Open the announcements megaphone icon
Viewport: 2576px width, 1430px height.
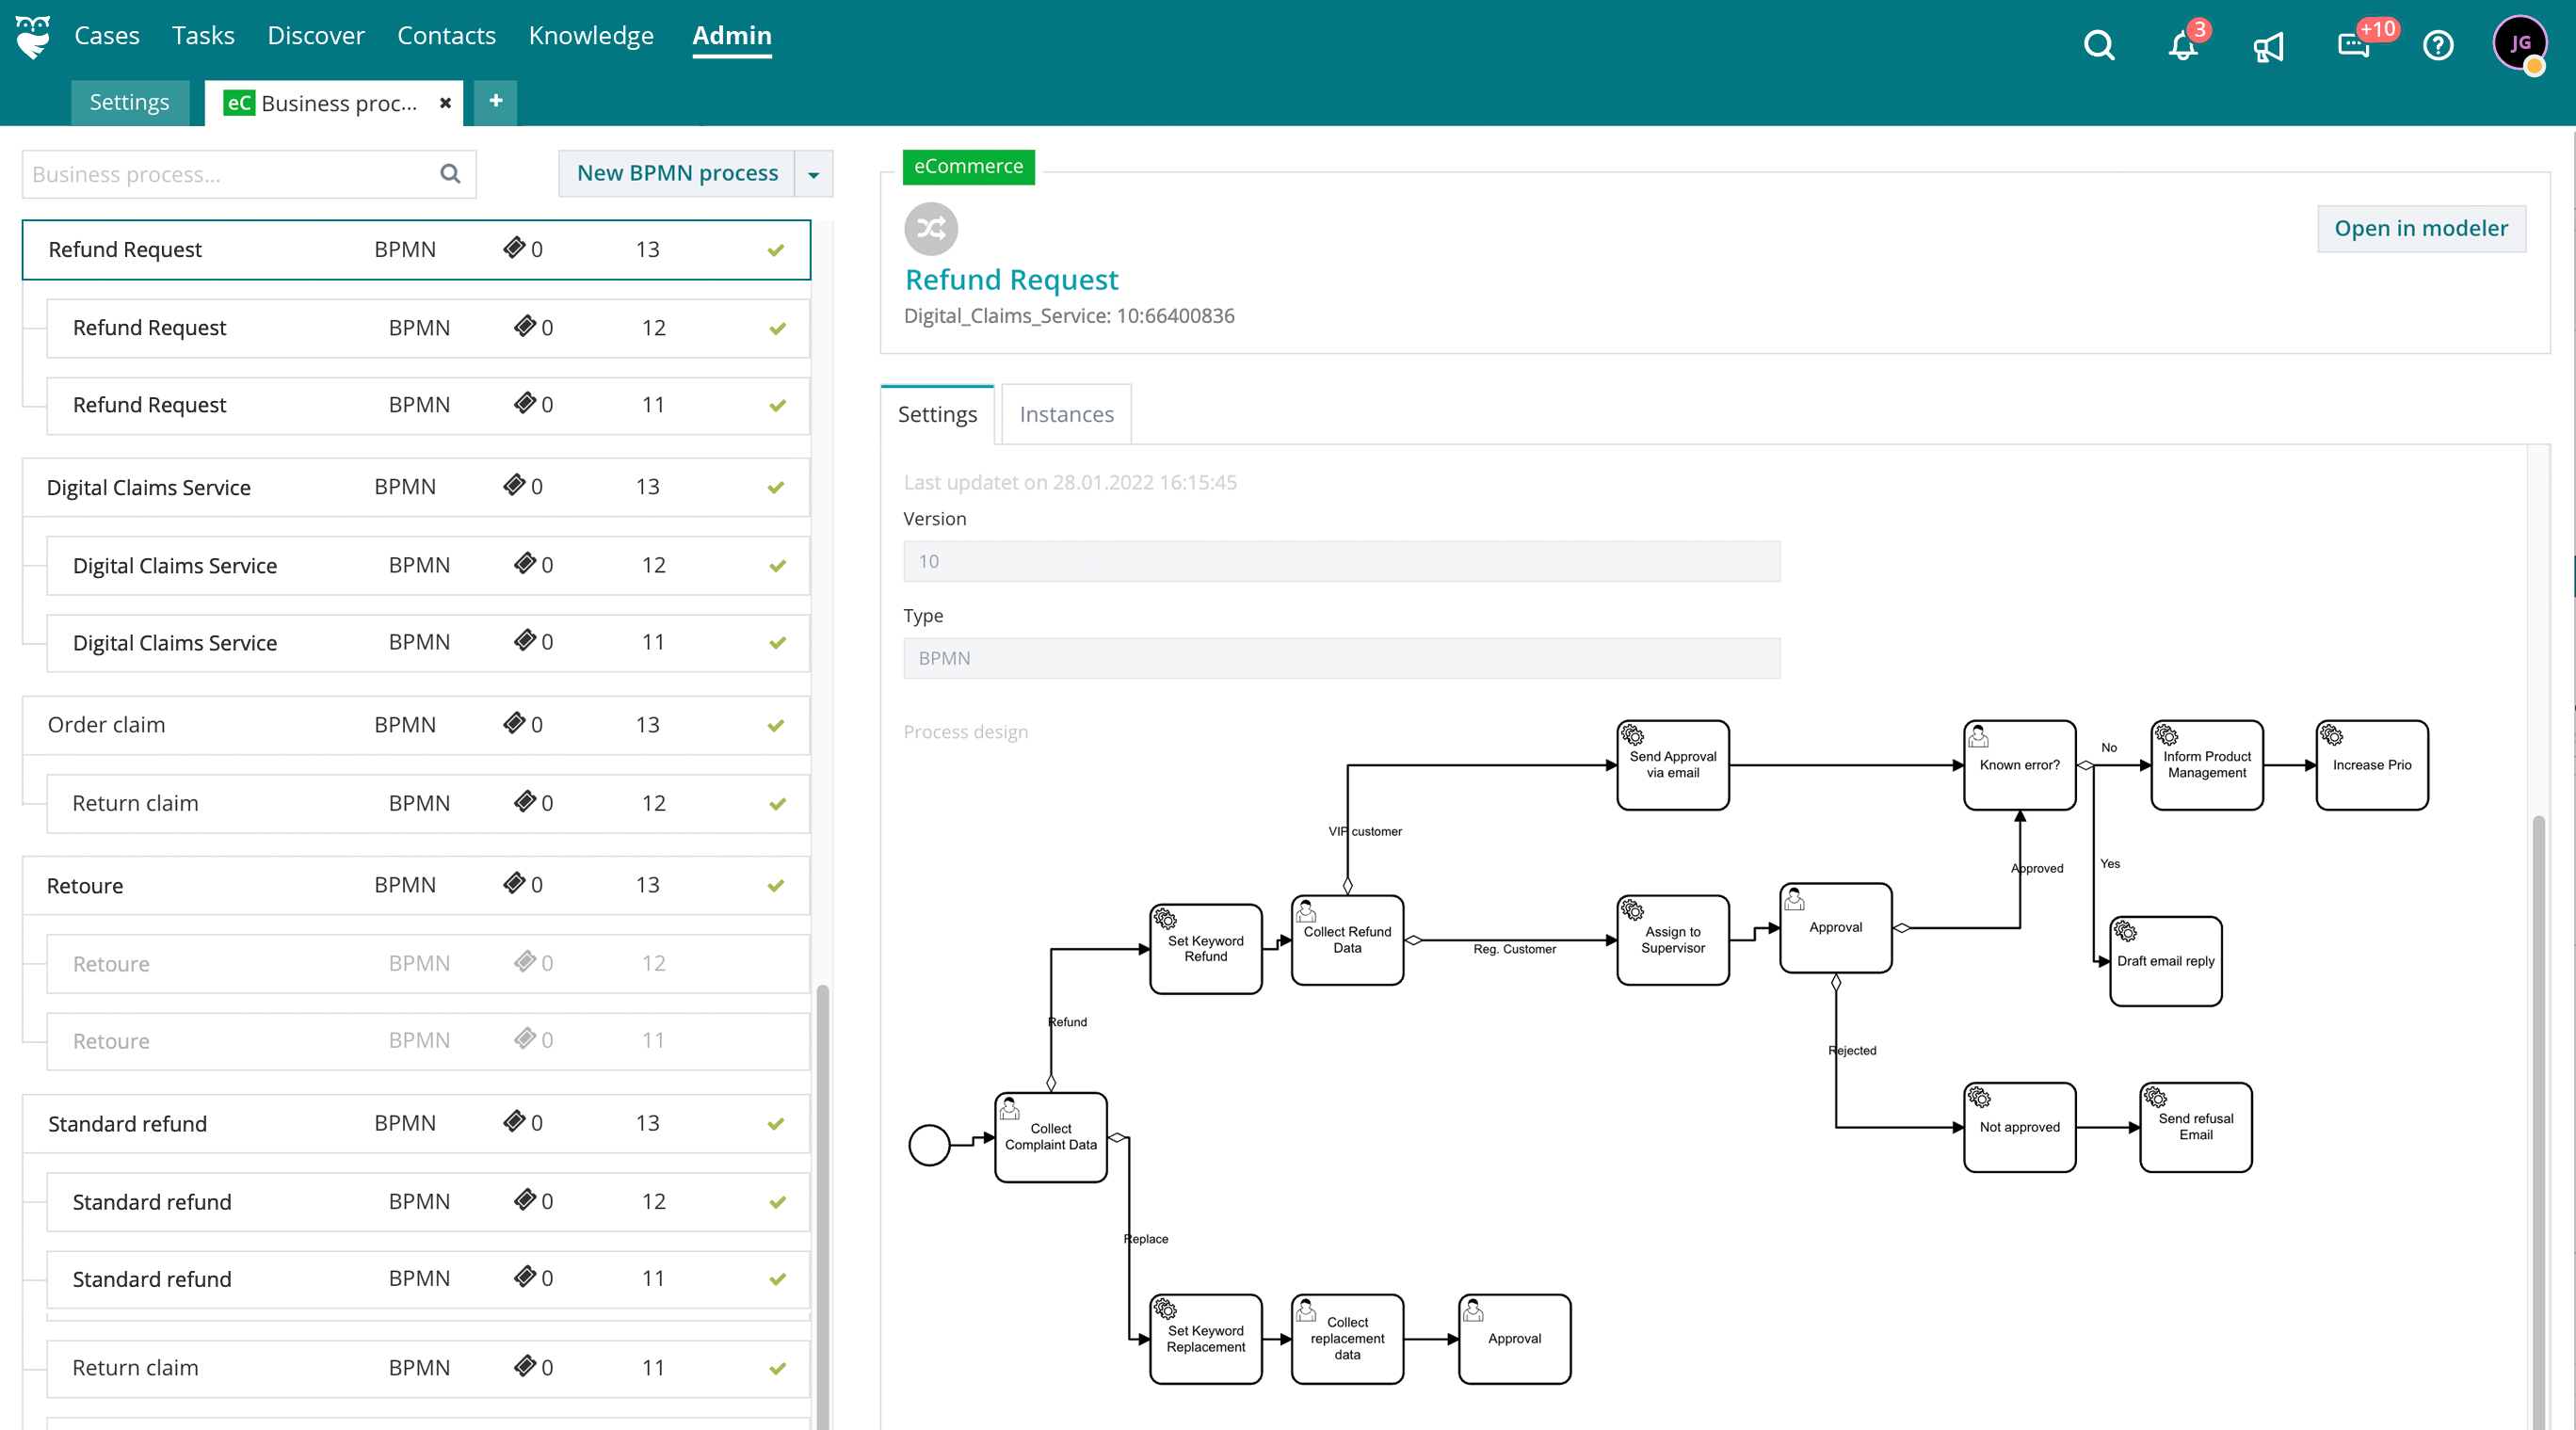[x=2268, y=45]
